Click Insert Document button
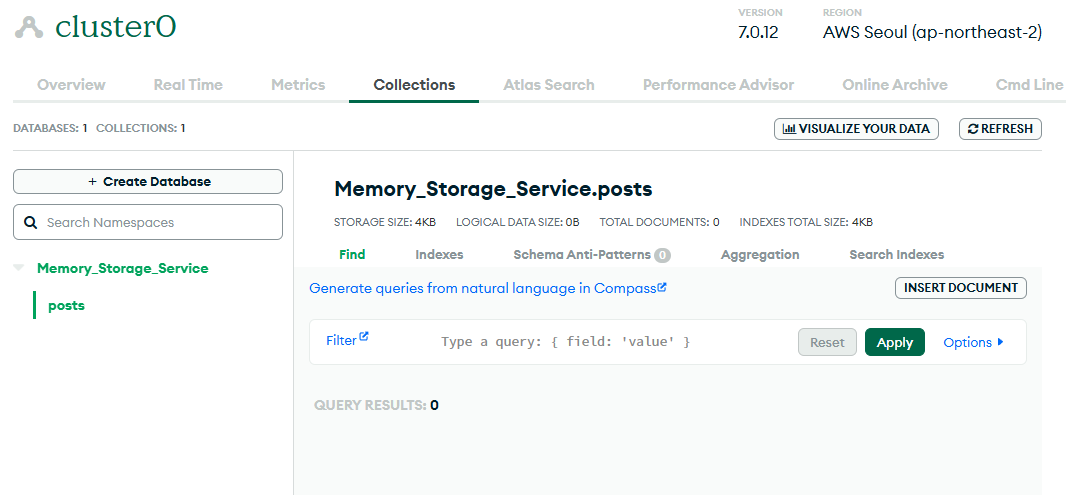The image size is (1066, 495). point(961,288)
